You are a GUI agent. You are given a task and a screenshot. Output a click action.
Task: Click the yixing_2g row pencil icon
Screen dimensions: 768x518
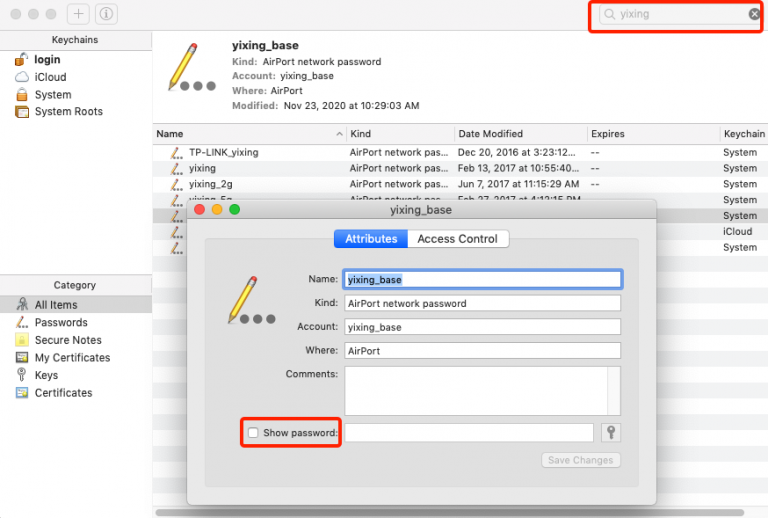pos(176,185)
